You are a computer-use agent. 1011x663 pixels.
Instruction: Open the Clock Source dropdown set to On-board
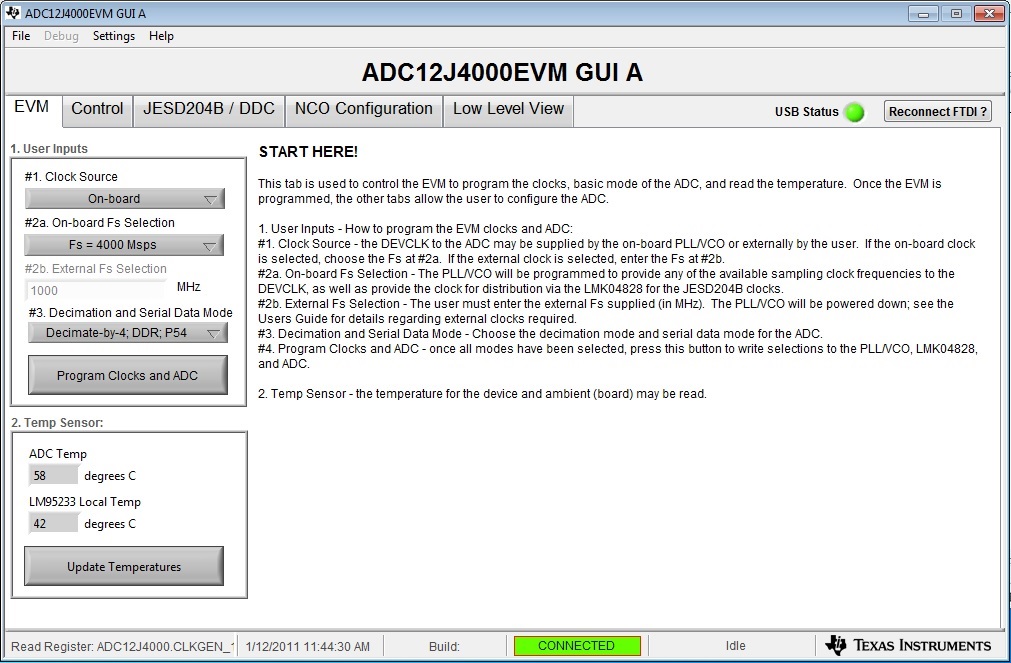(124, 199)
